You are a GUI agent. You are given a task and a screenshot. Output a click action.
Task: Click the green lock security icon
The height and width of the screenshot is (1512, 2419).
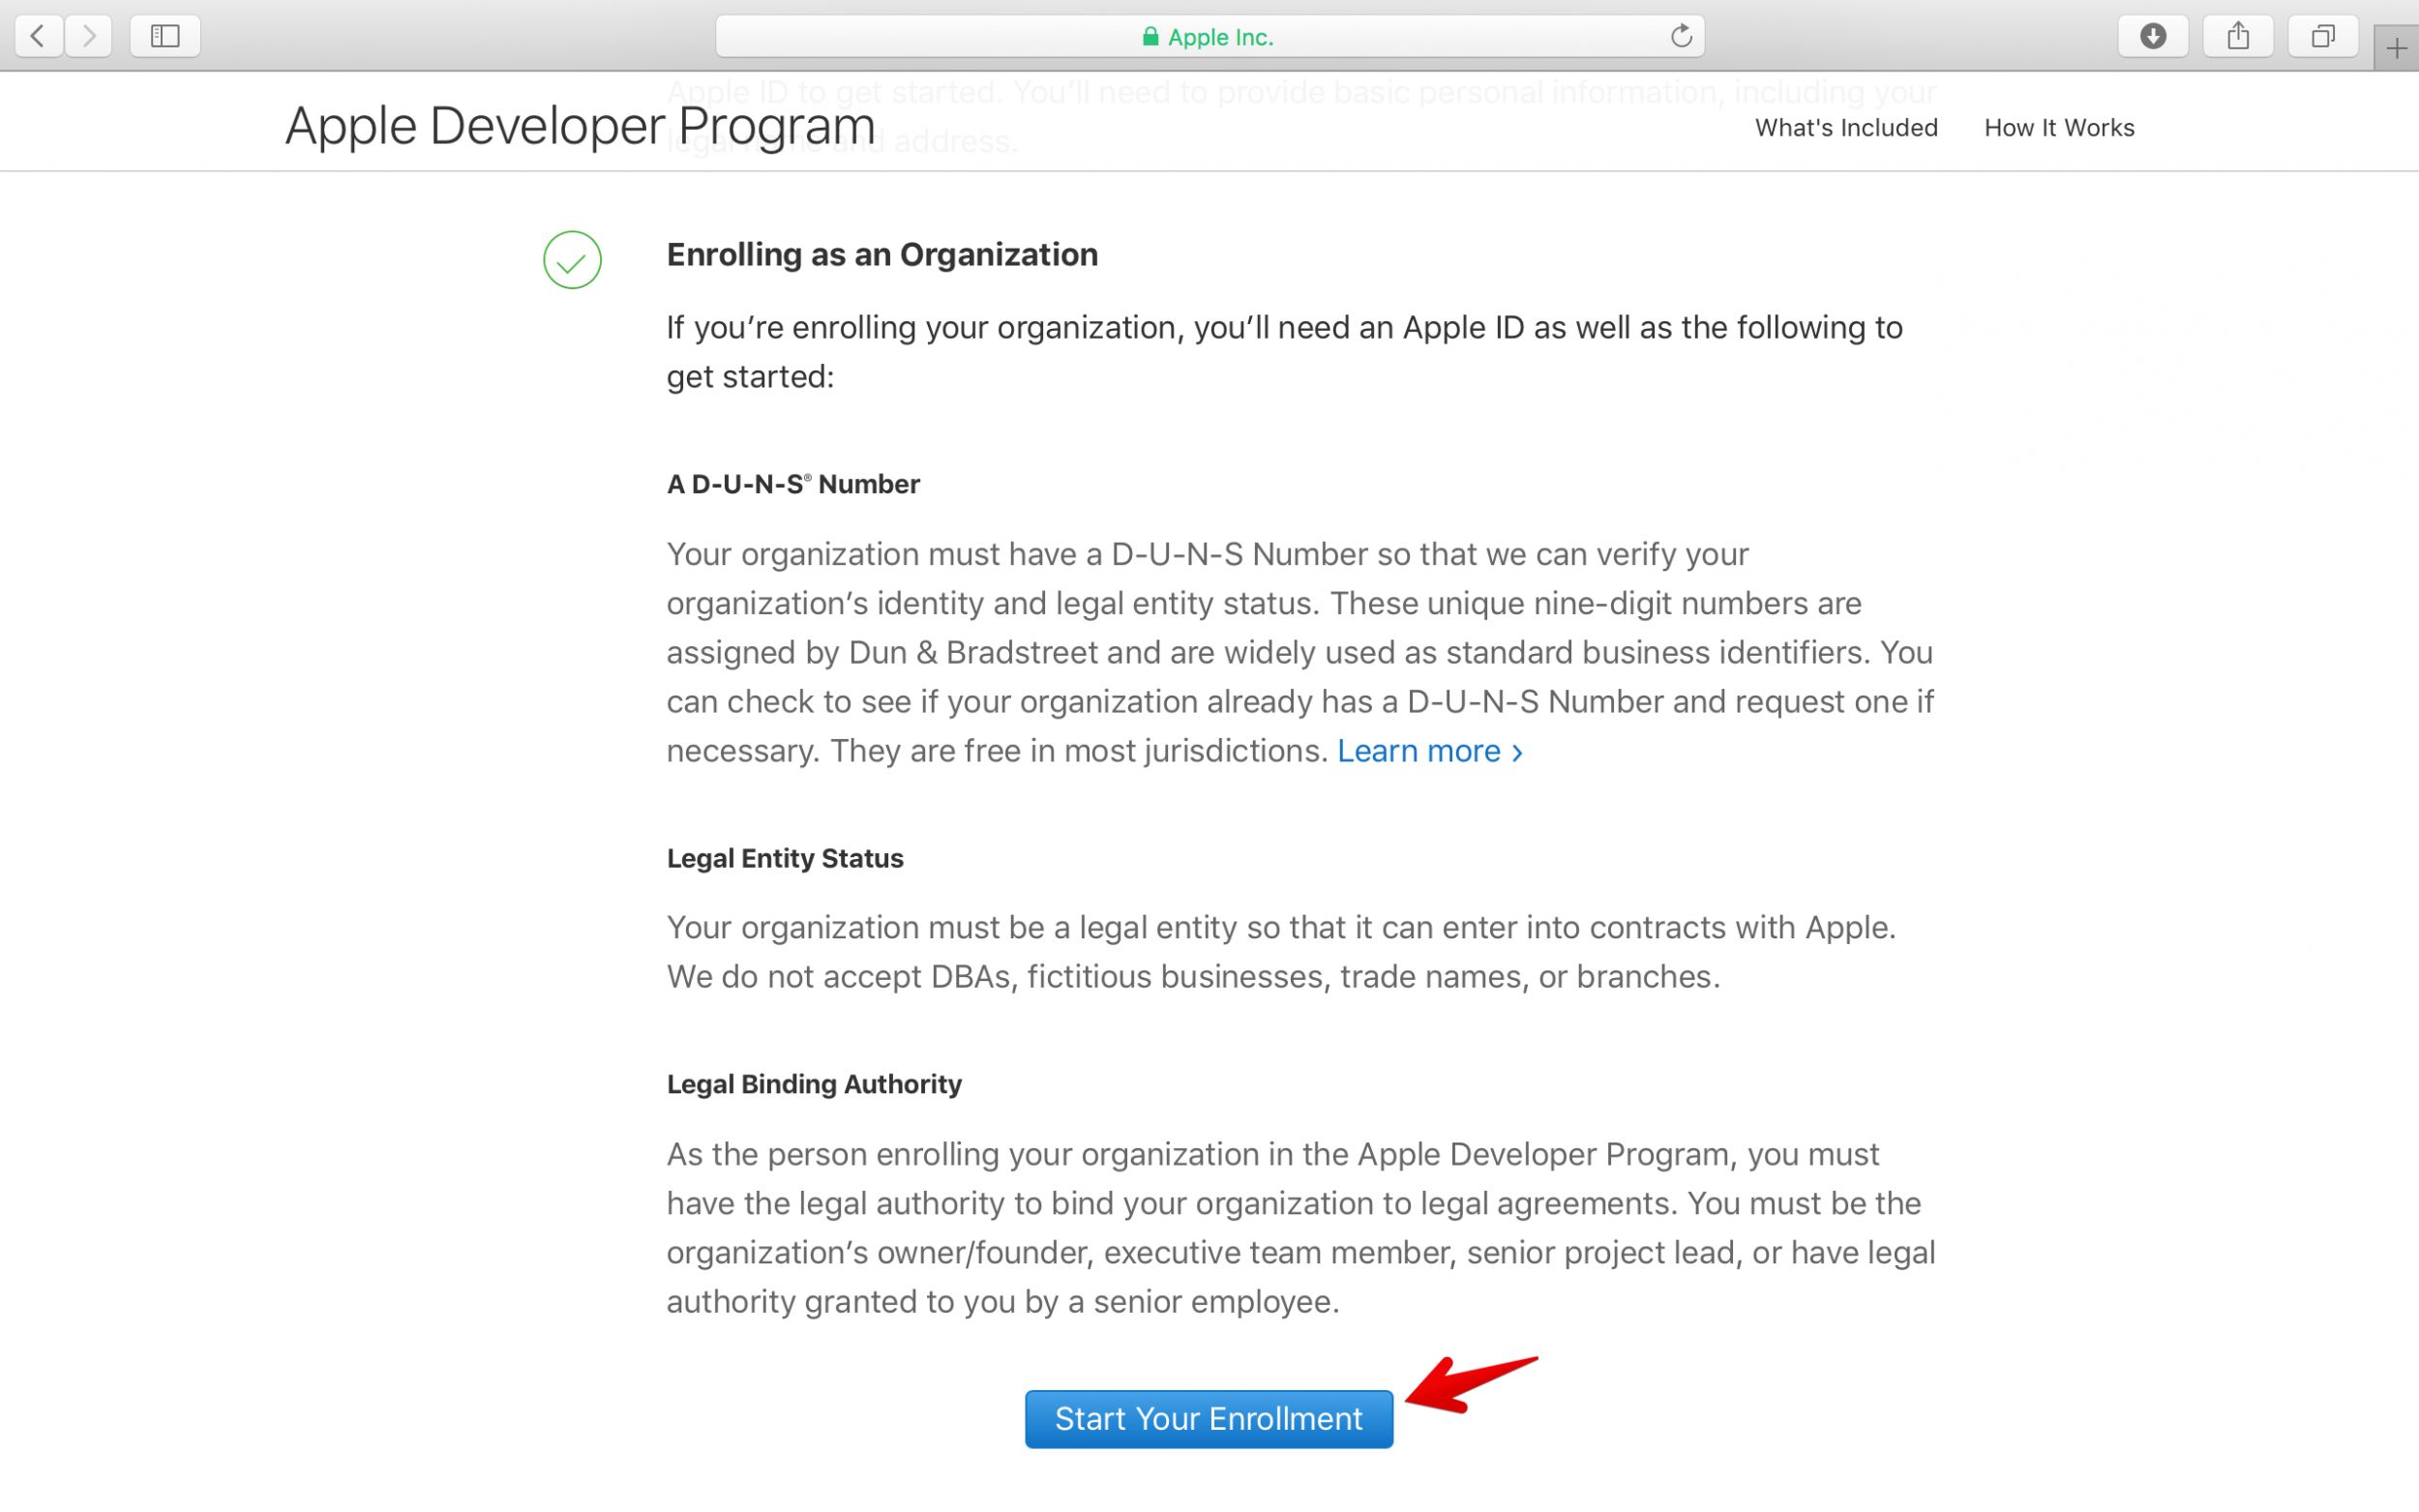point(1150,37)
